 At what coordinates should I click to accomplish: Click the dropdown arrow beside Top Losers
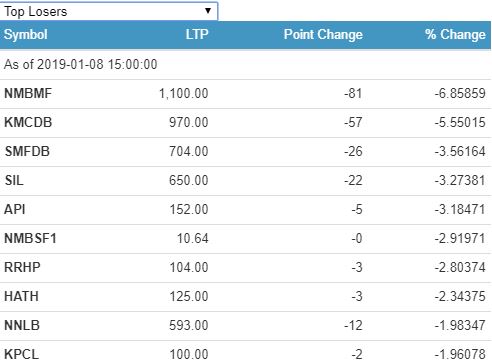click(x=208, y=11)
